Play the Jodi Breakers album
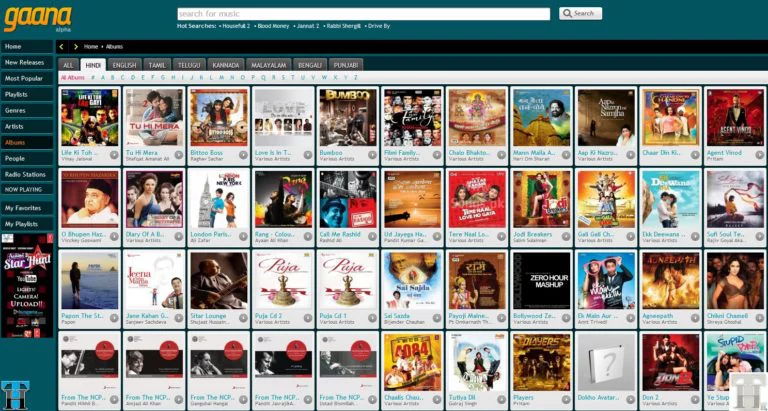The height and width of the screenshot is (411, 768). point(566,236)
